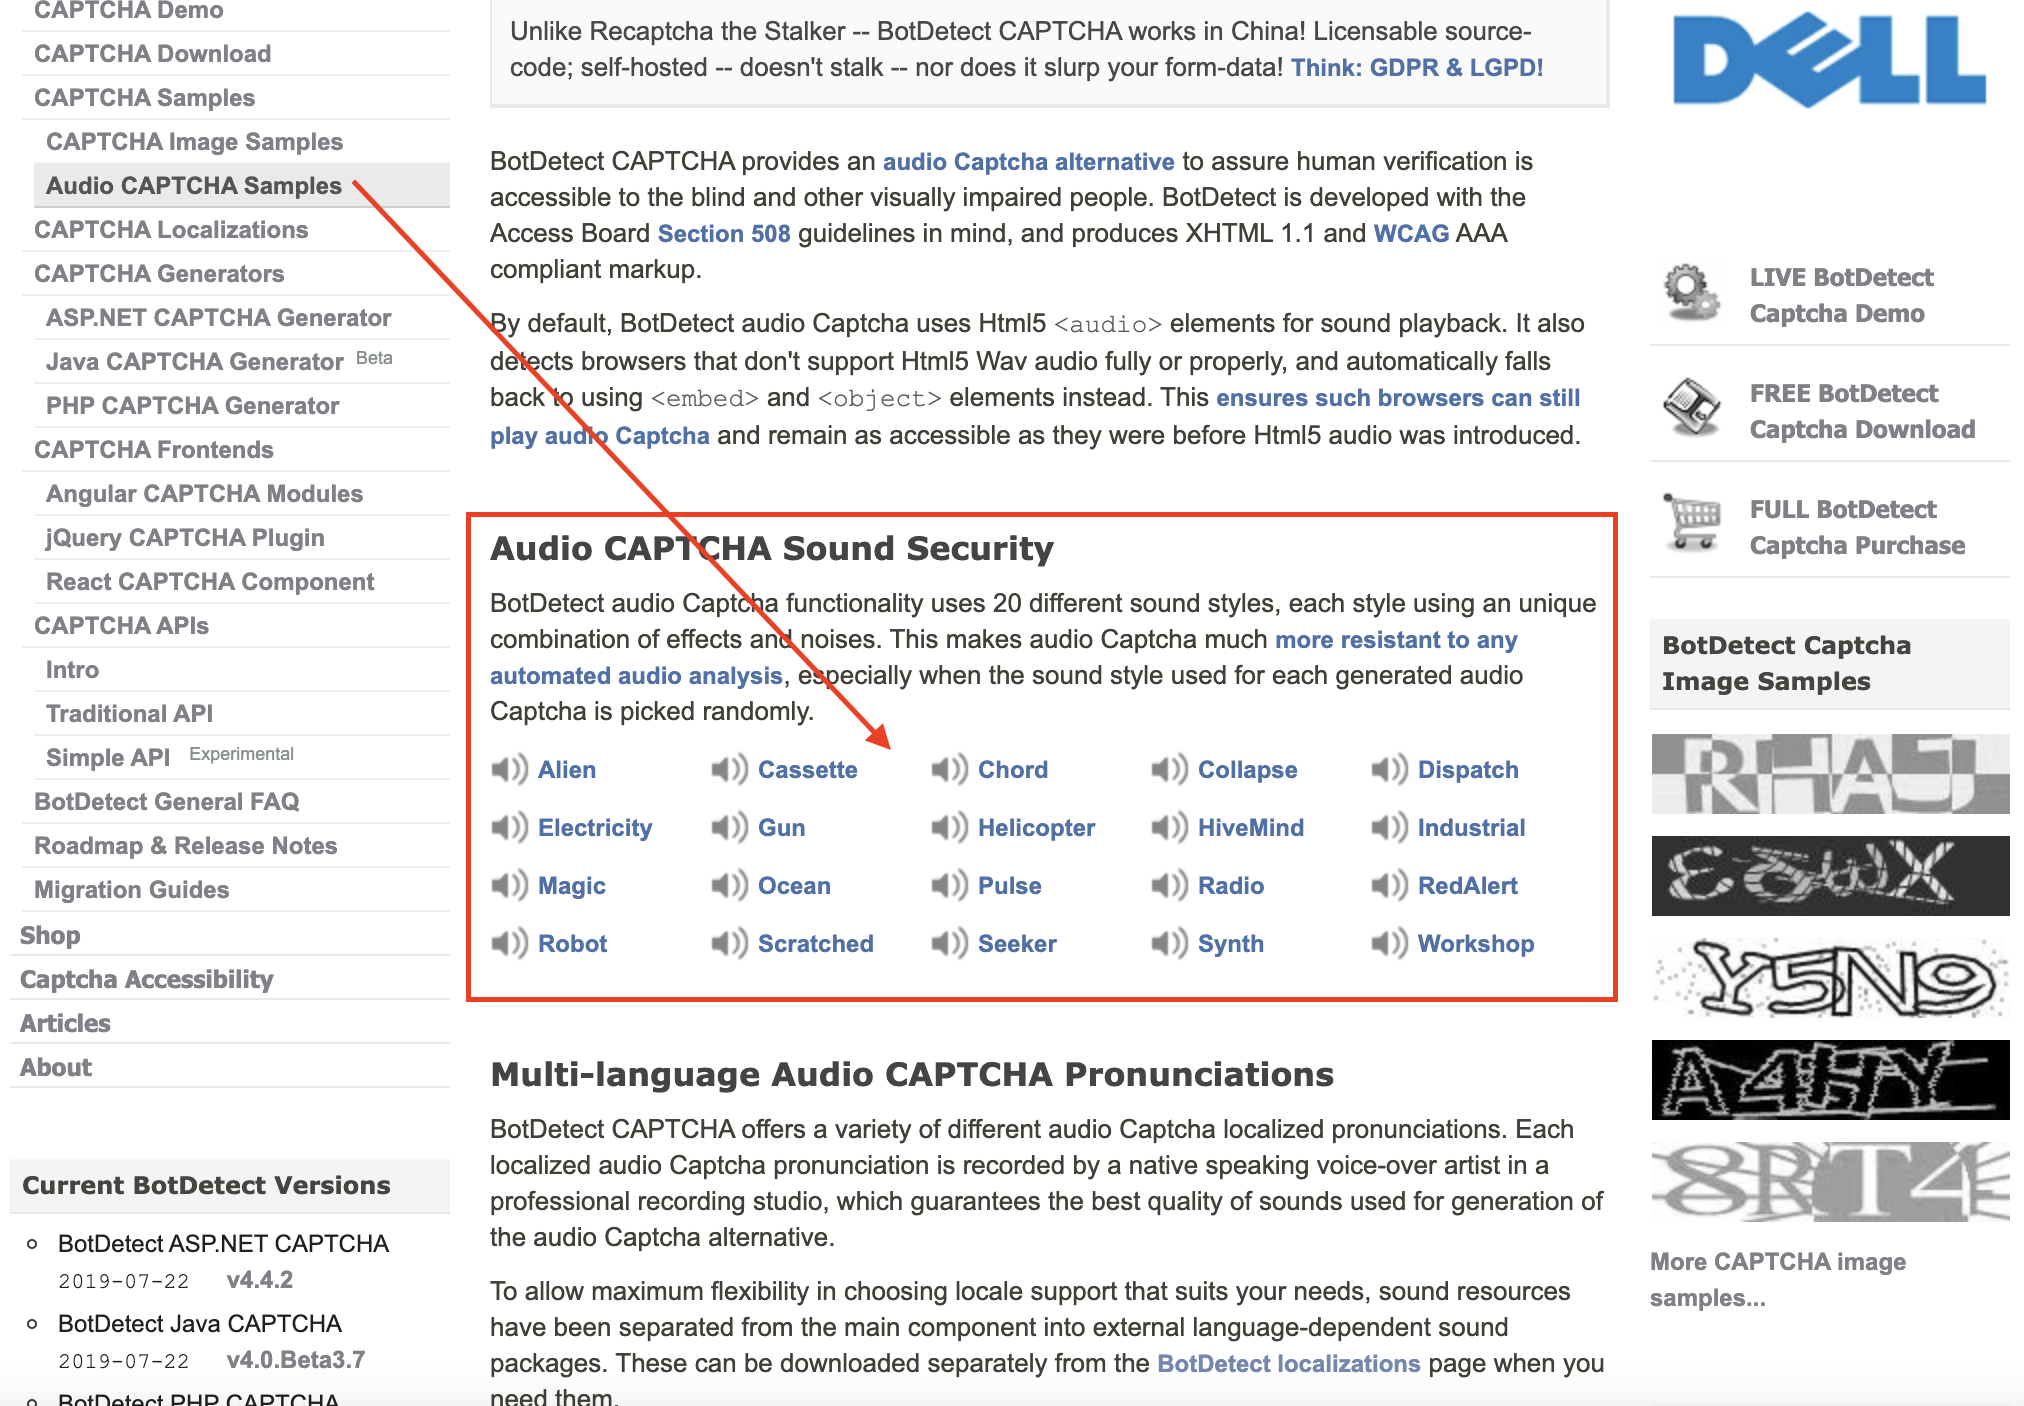This screenshot has width=2024, height=1406.
Task: Open Angular CAPTCHA Modules page
Action: [204, 494]
